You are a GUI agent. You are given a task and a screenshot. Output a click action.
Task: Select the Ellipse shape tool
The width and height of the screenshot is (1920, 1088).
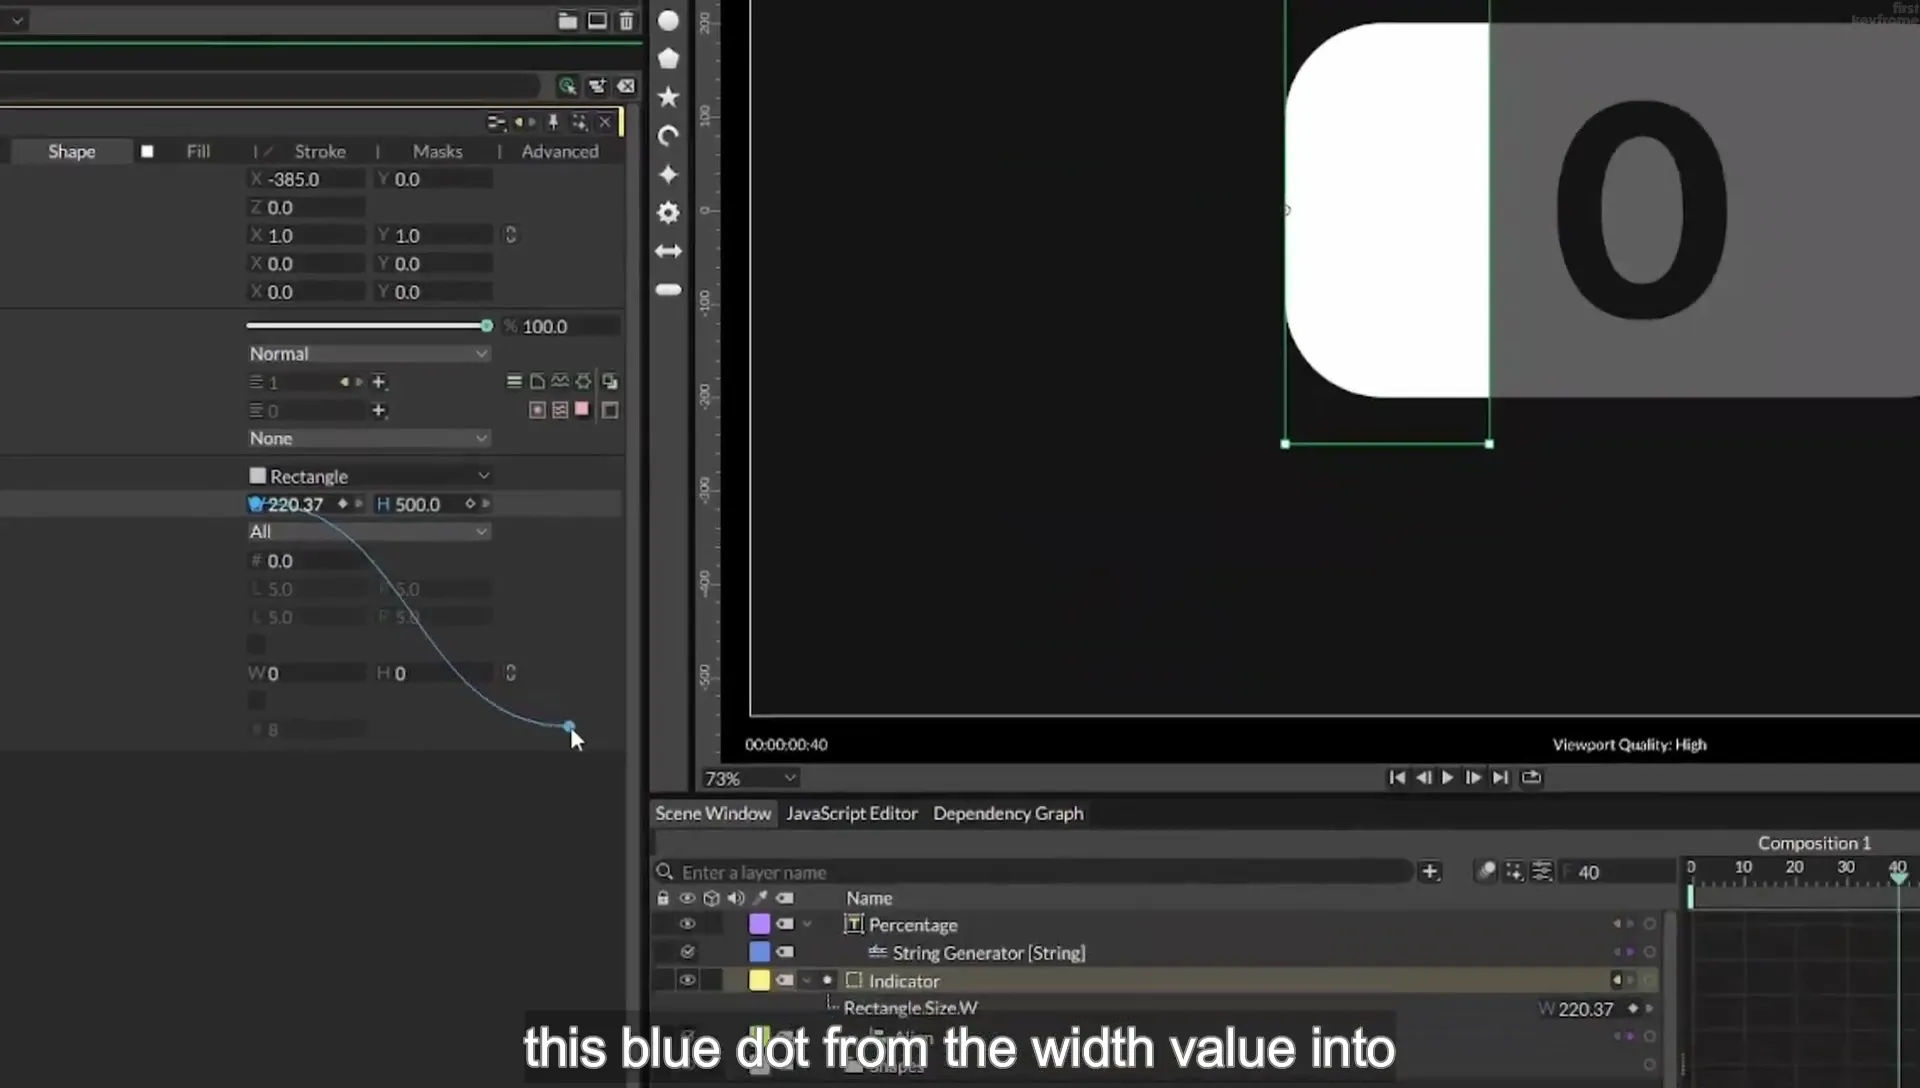(x=668, y=20)
